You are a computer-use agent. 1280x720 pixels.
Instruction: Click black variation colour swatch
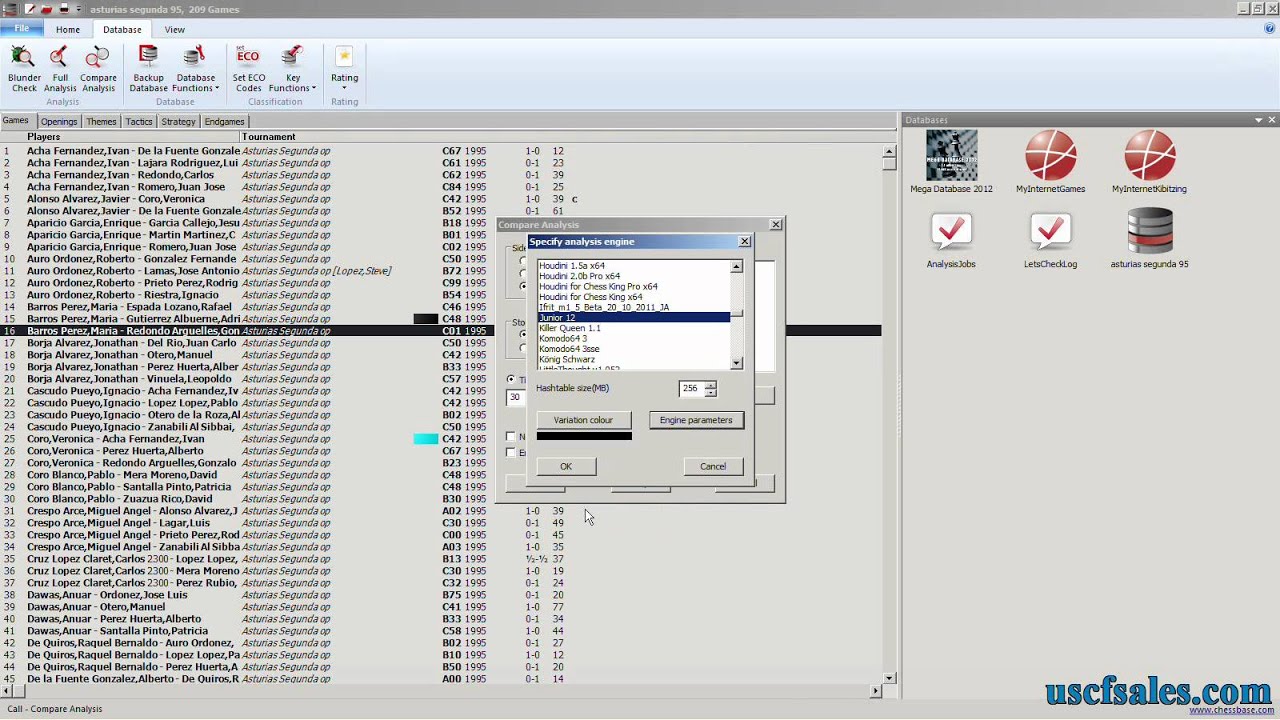584,436
